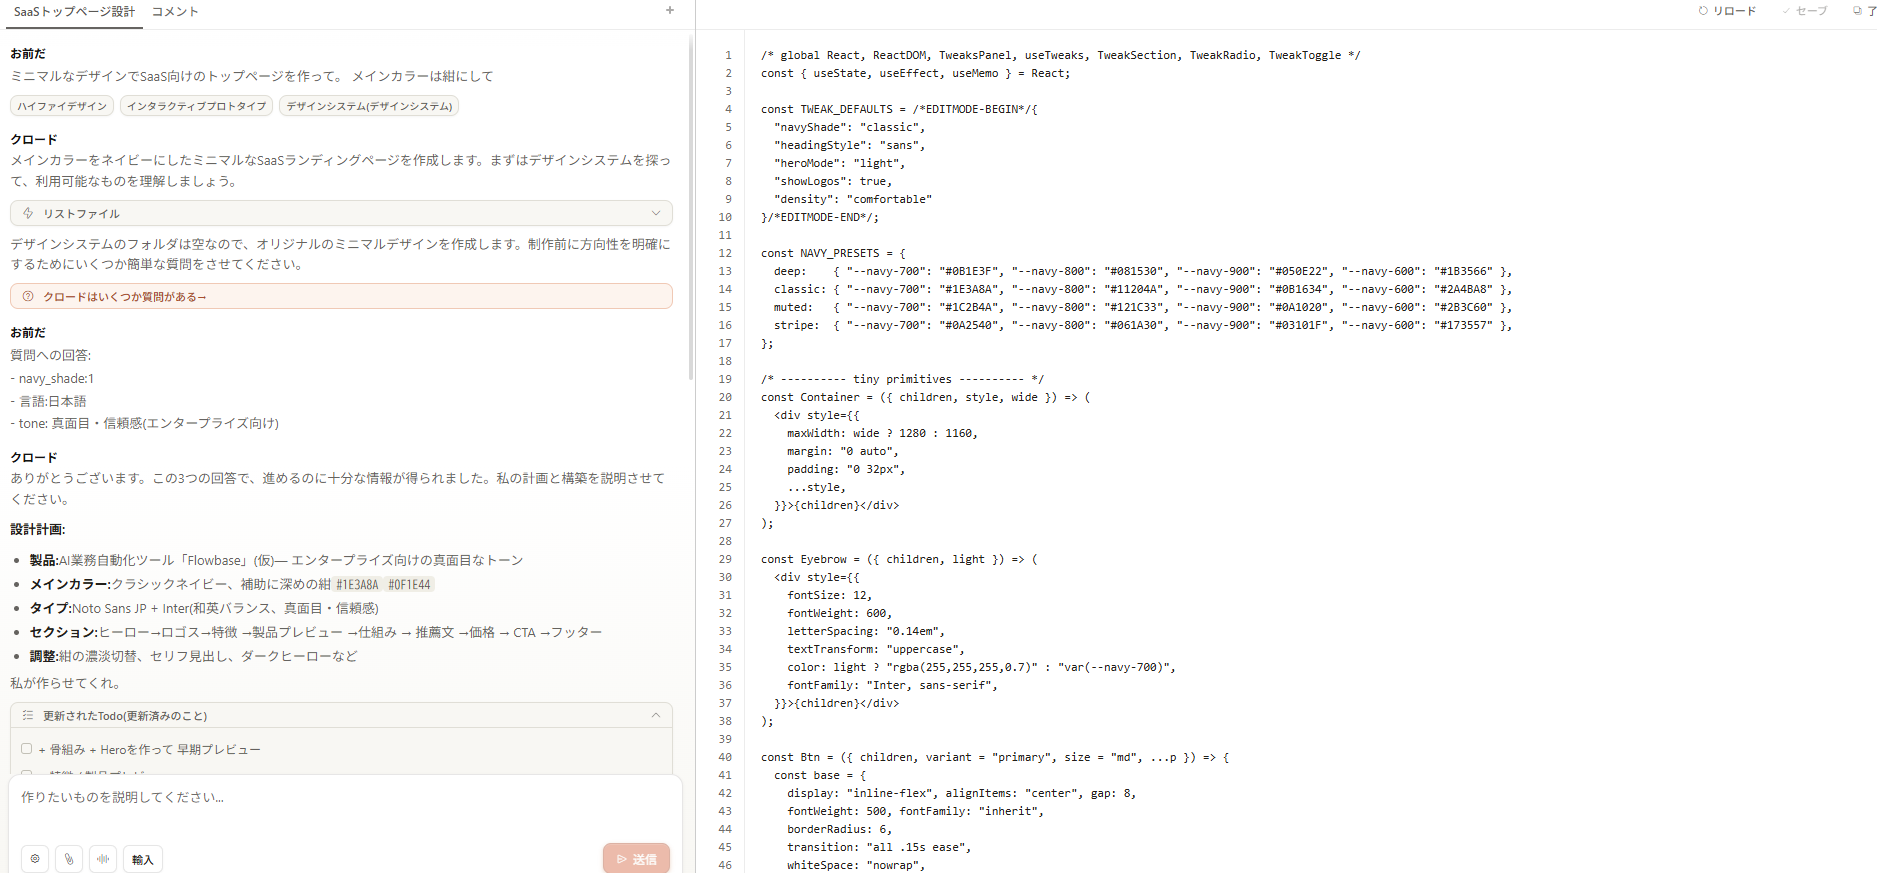Click the checklist icon beside 更新されたTodo
This screenshot has height=873, width=1877.
(x=28, y=716)
